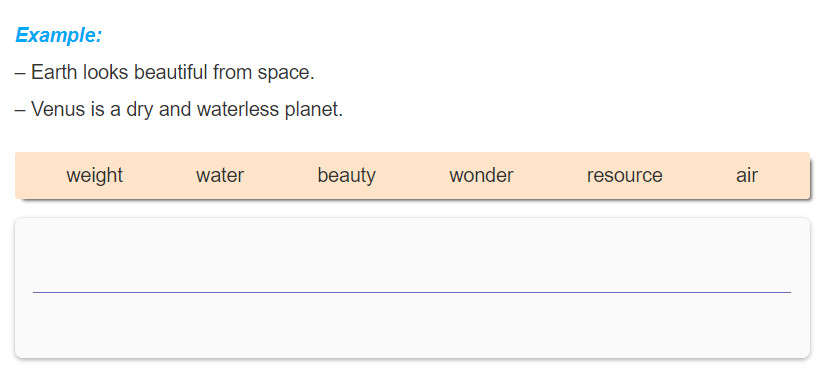Click the word "space." ending the first sentence
Viewport: 818px width, 378px height.
click(286, 72)
